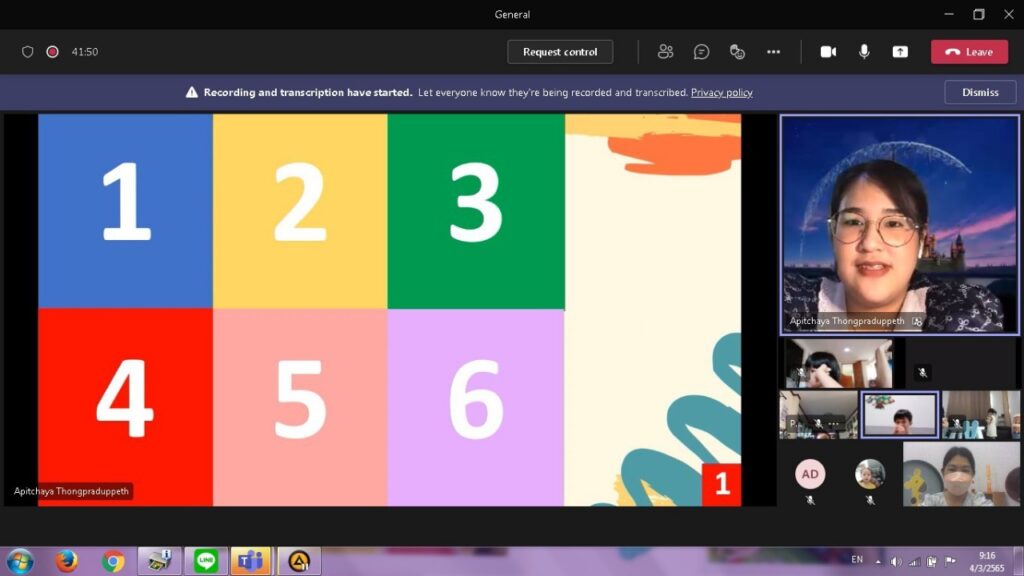
Task: Click the red recording indicator icon
Action: tap(52, 52)
